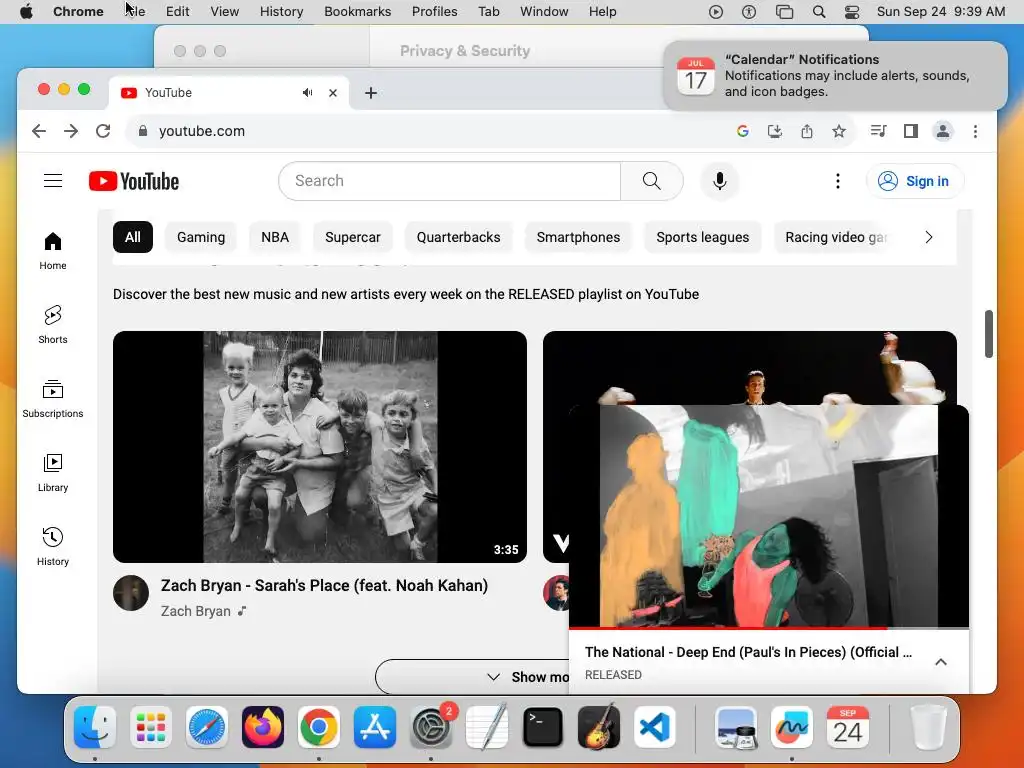
Task: Click Zach Bryan channel avatar
Action: pos(131,593)
